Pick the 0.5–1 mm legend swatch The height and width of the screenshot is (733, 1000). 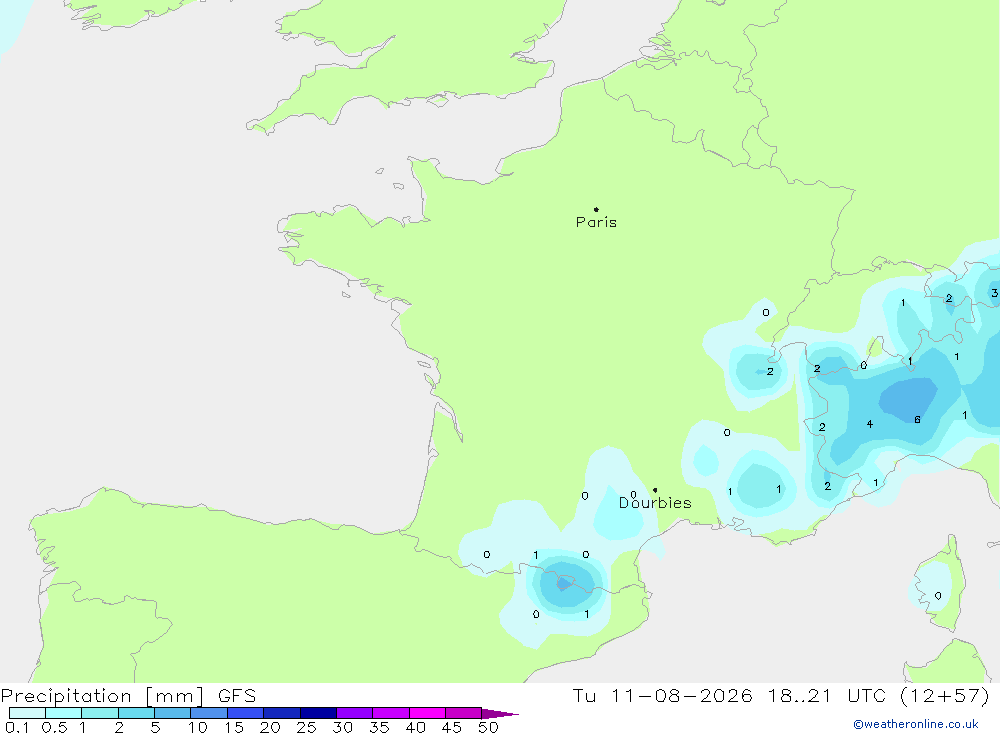click(x=63, y=713)
